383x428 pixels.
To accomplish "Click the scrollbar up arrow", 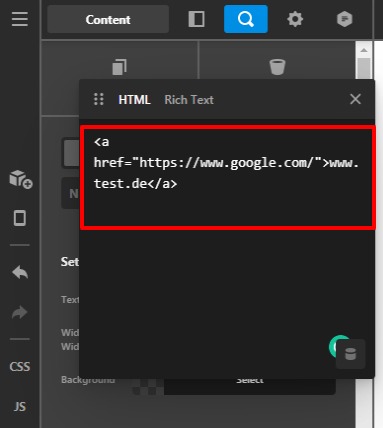I will tap(364, 50).
